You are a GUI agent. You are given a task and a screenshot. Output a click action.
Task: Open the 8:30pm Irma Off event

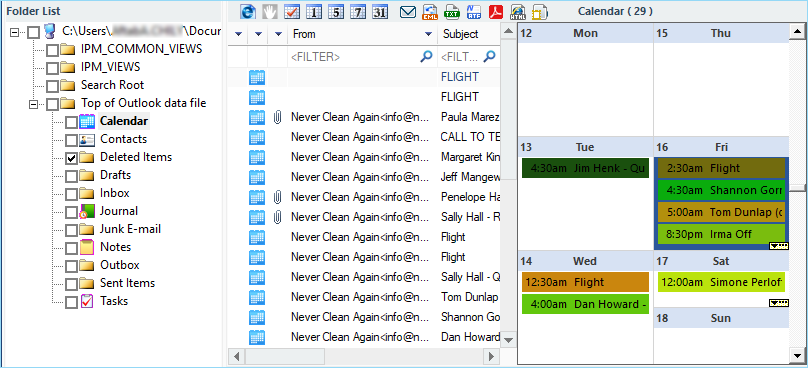721,234
